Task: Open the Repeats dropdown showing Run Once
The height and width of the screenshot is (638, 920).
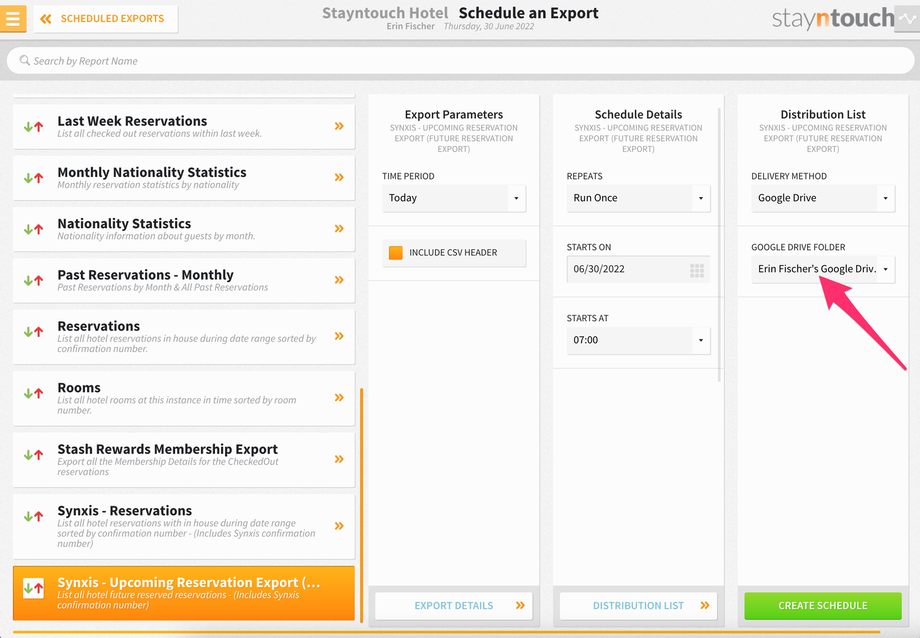Action: click(x=638, y=198)
